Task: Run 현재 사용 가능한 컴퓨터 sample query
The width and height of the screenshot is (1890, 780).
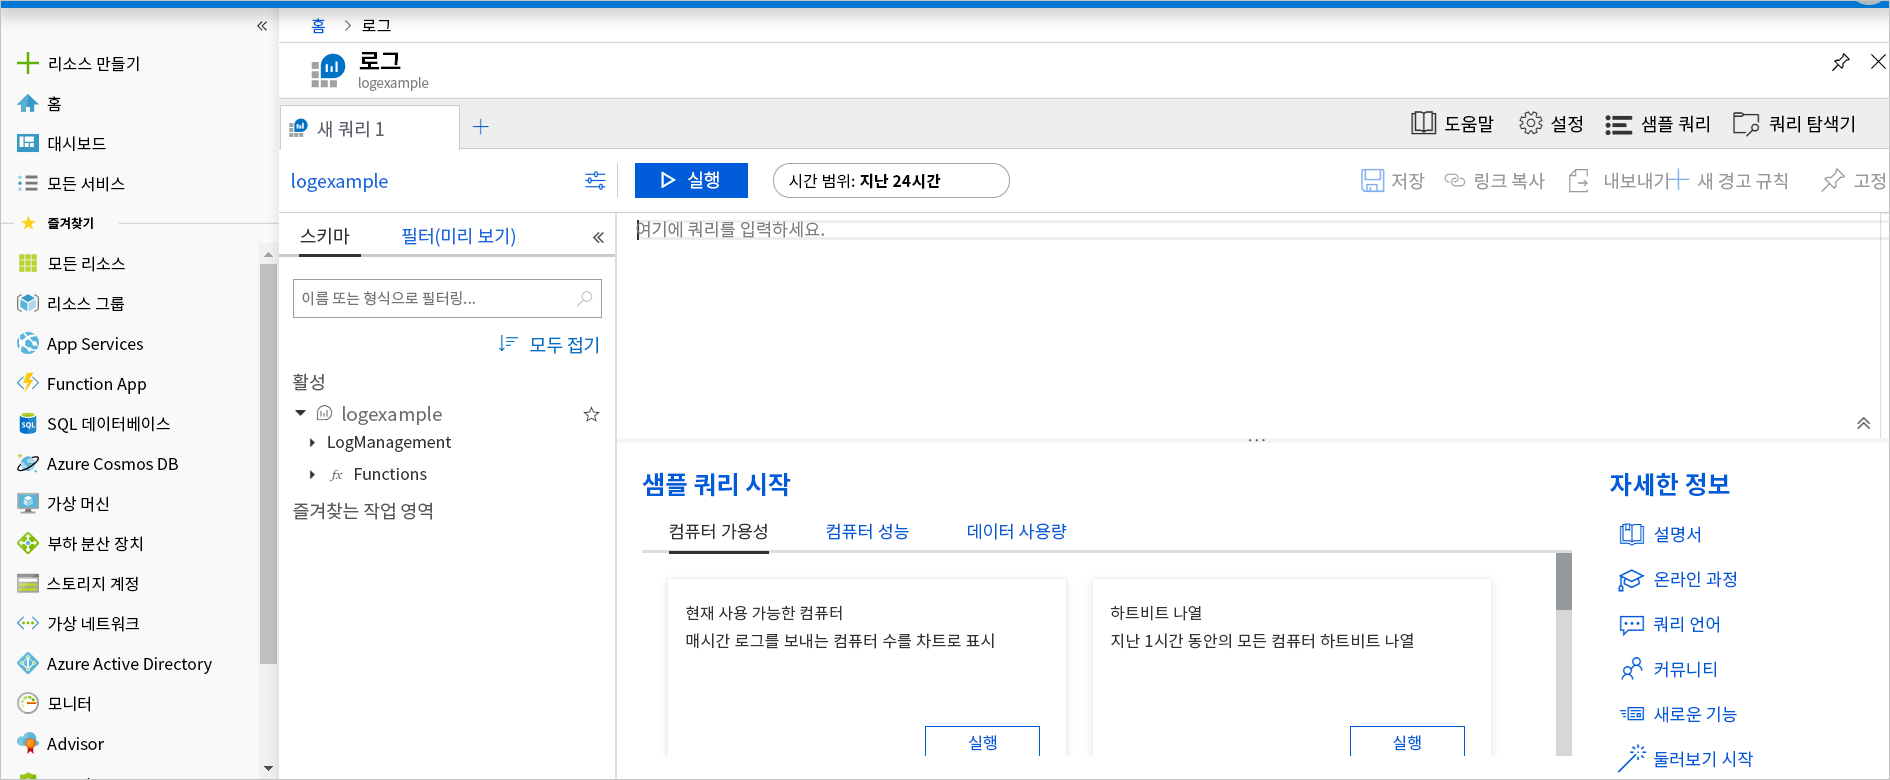Action: [x=982, y=742]
